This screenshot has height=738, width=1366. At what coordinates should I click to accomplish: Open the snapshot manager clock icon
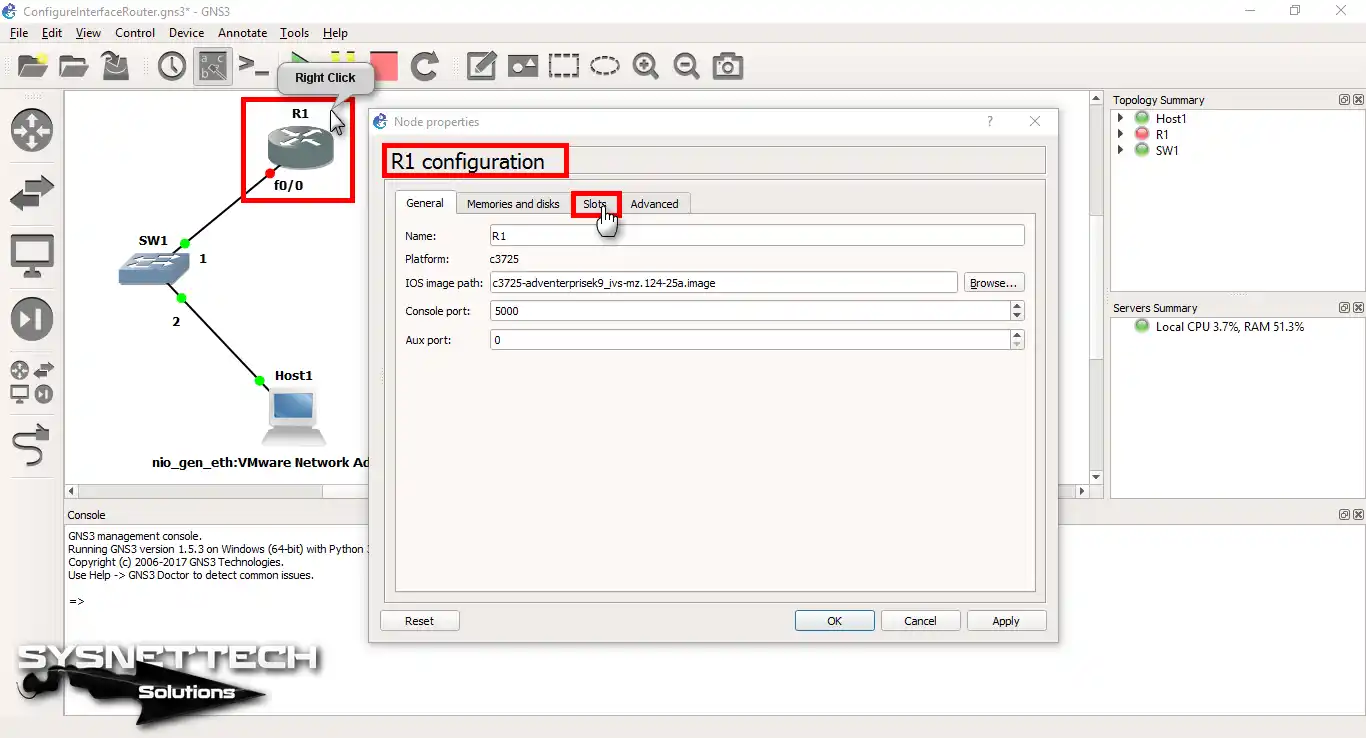171,67
